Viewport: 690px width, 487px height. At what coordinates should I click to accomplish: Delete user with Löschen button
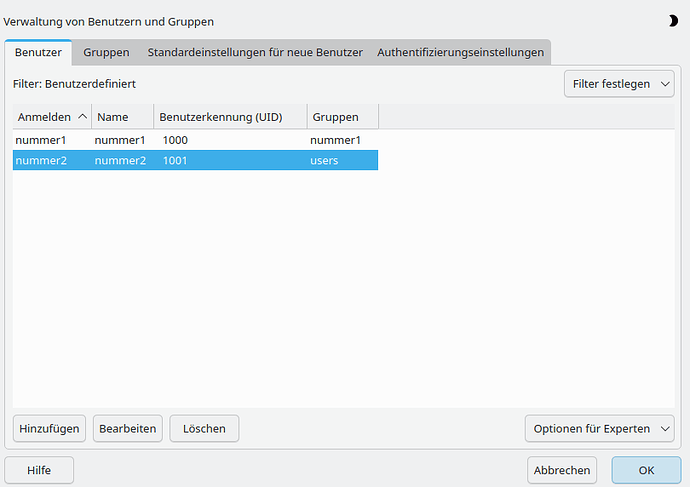click(204, 428)
